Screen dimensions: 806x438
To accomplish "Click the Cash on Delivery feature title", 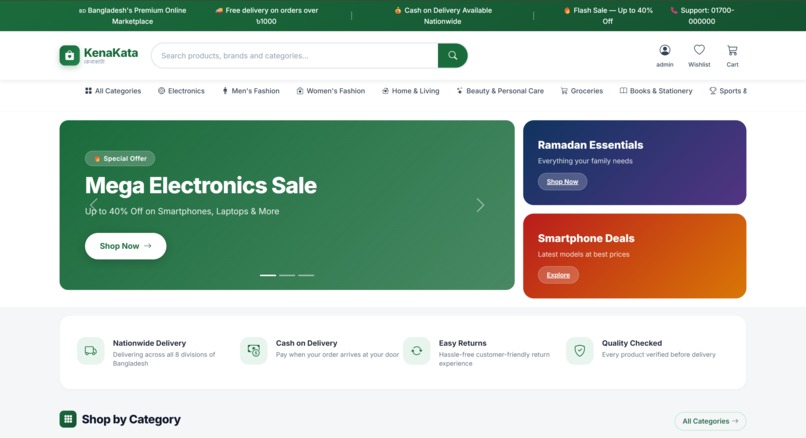I will (x=306, y=343).
